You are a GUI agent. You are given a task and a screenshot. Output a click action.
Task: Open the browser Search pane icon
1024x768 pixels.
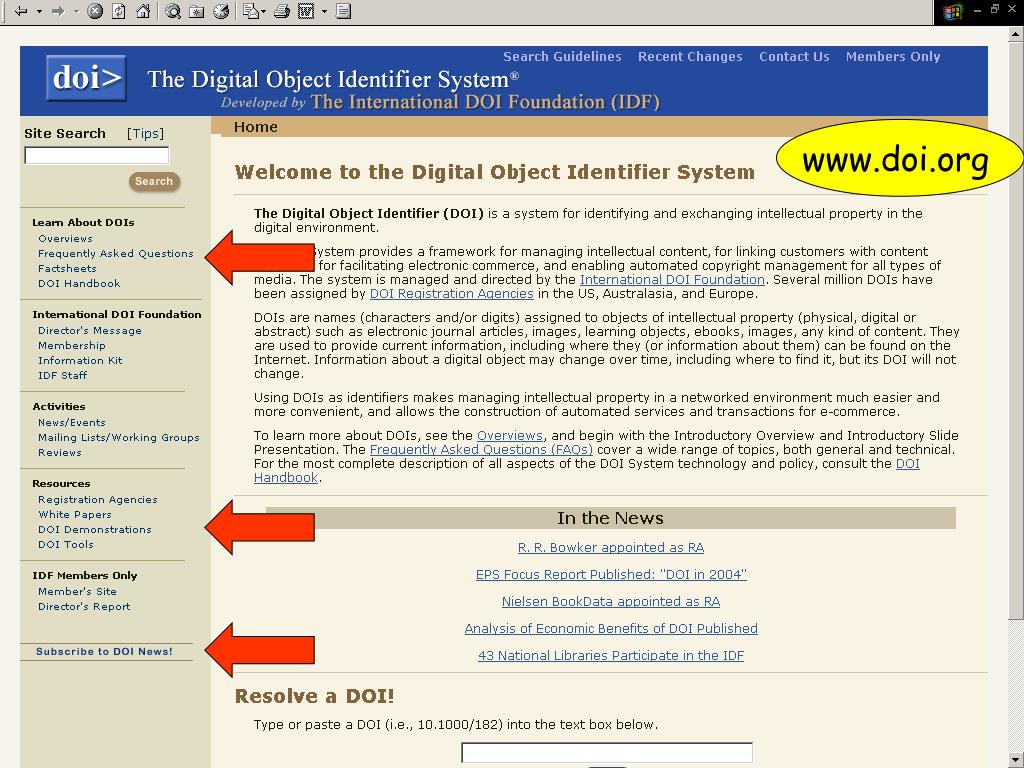tap(172, 11)
